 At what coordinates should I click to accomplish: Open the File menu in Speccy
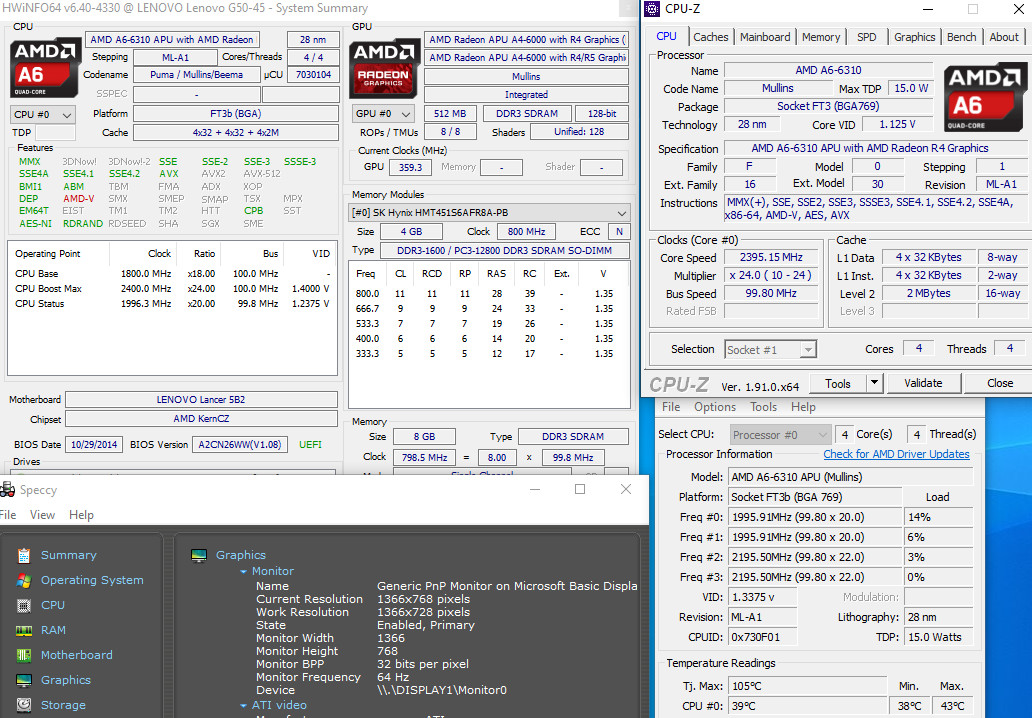pos(8,515)
